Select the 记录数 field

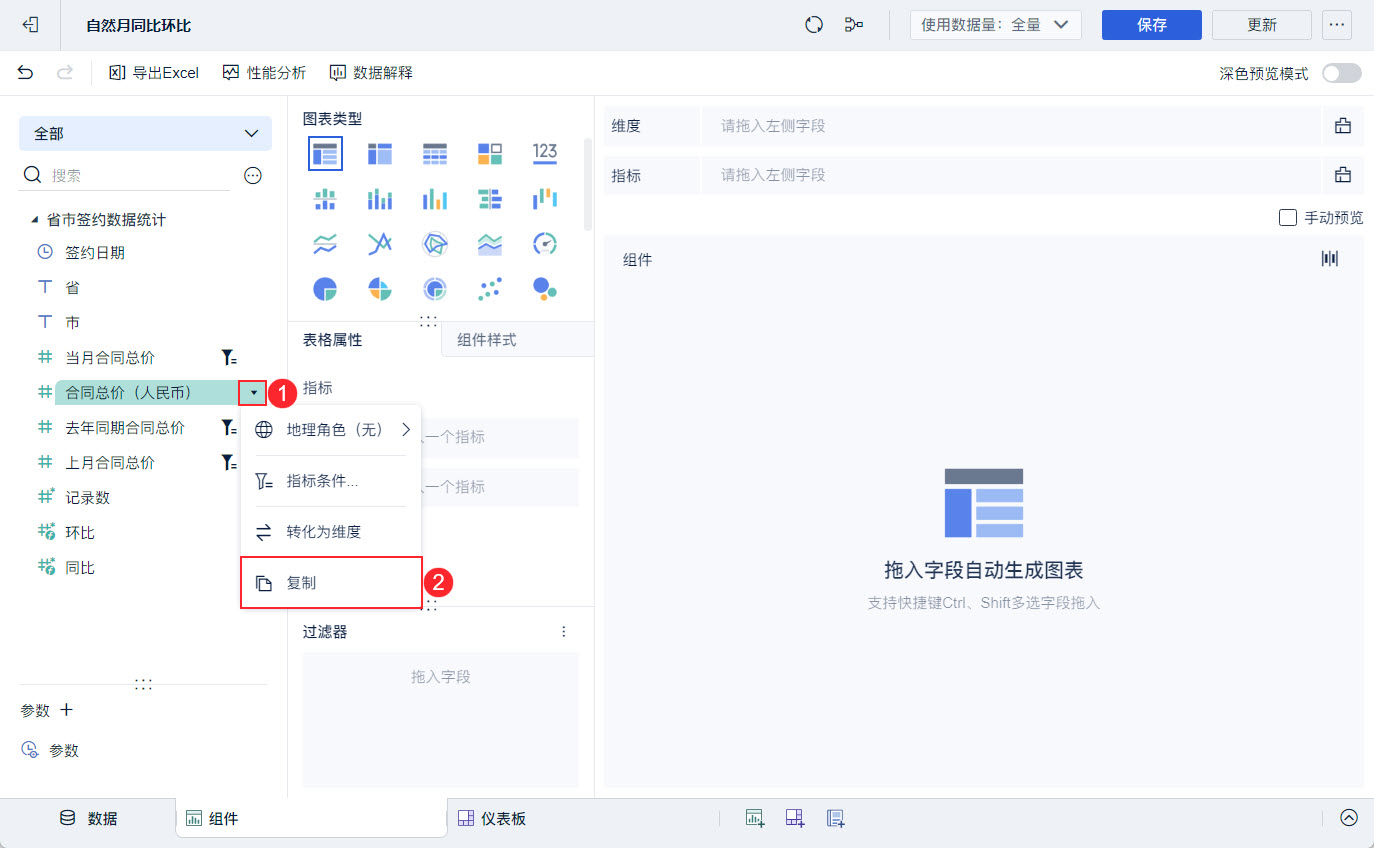[87, 498]
